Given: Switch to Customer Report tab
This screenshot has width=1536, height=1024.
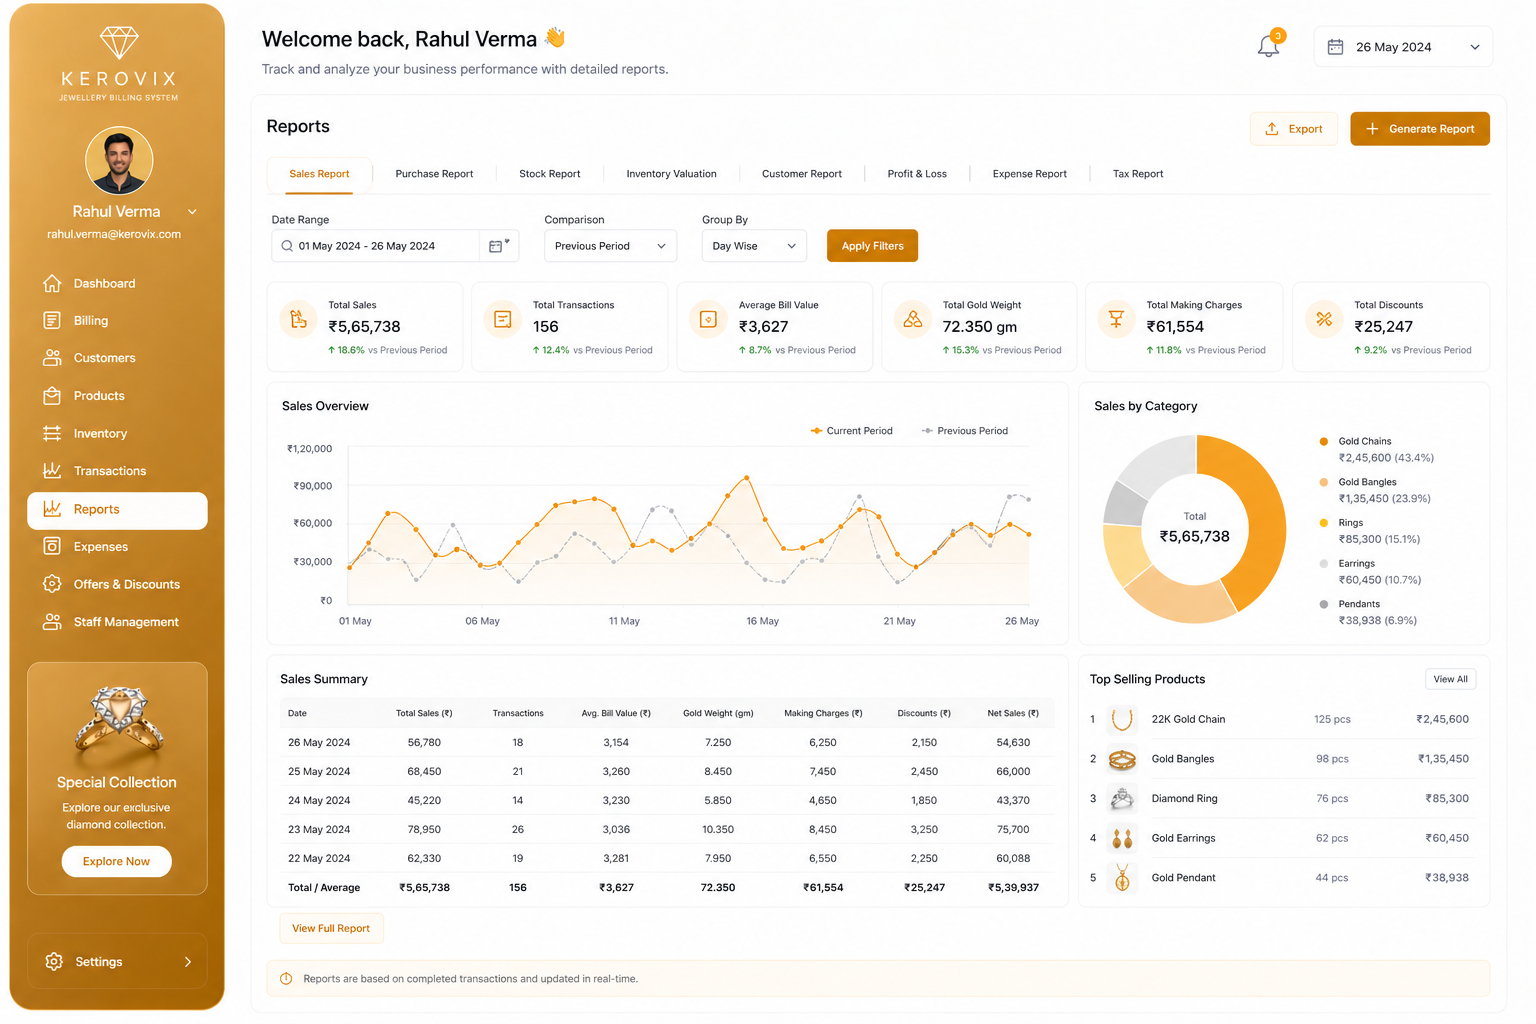Looking at the screenshot, I should (801, 174).
